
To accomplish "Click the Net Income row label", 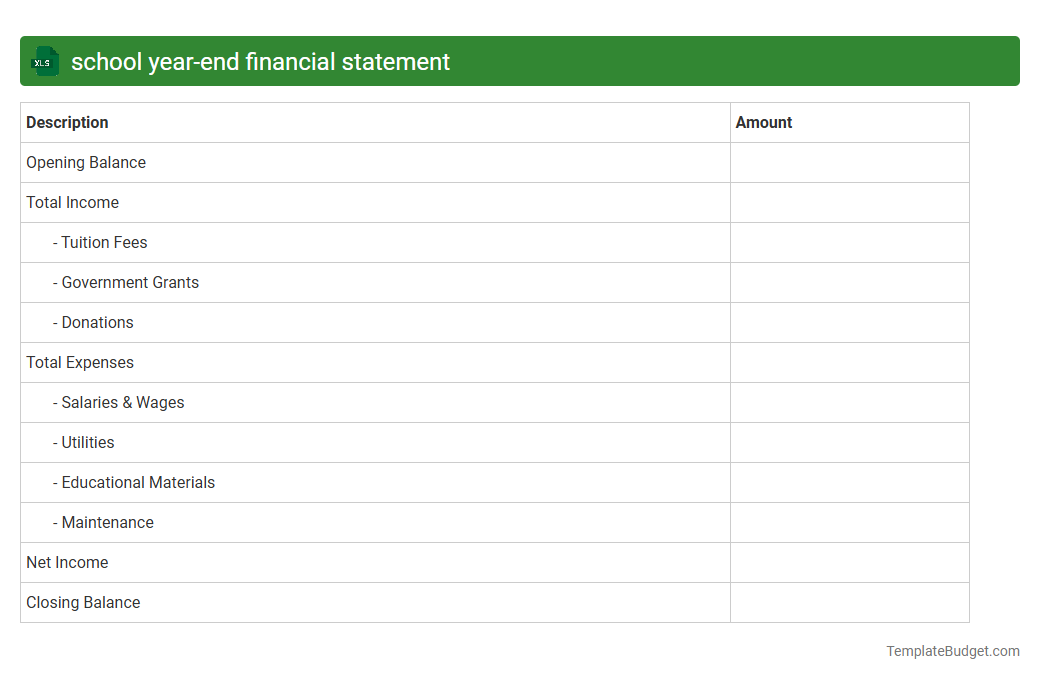I will [67, 562].
